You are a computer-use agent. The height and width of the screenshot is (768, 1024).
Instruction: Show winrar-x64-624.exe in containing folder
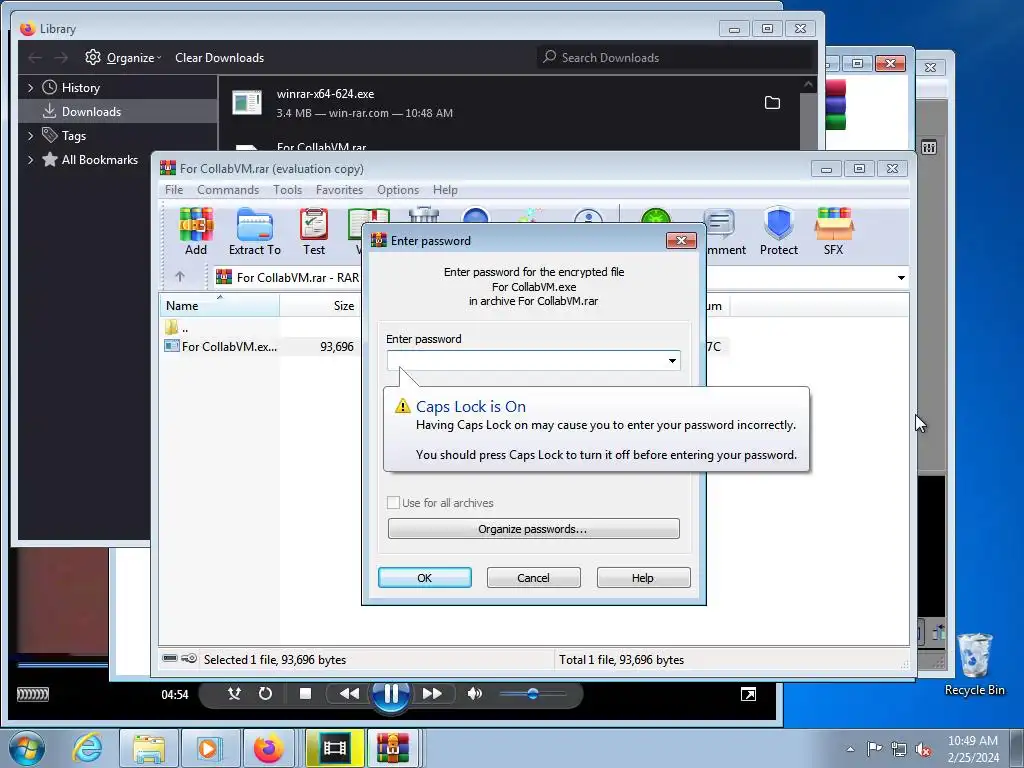tap(772, 103)
